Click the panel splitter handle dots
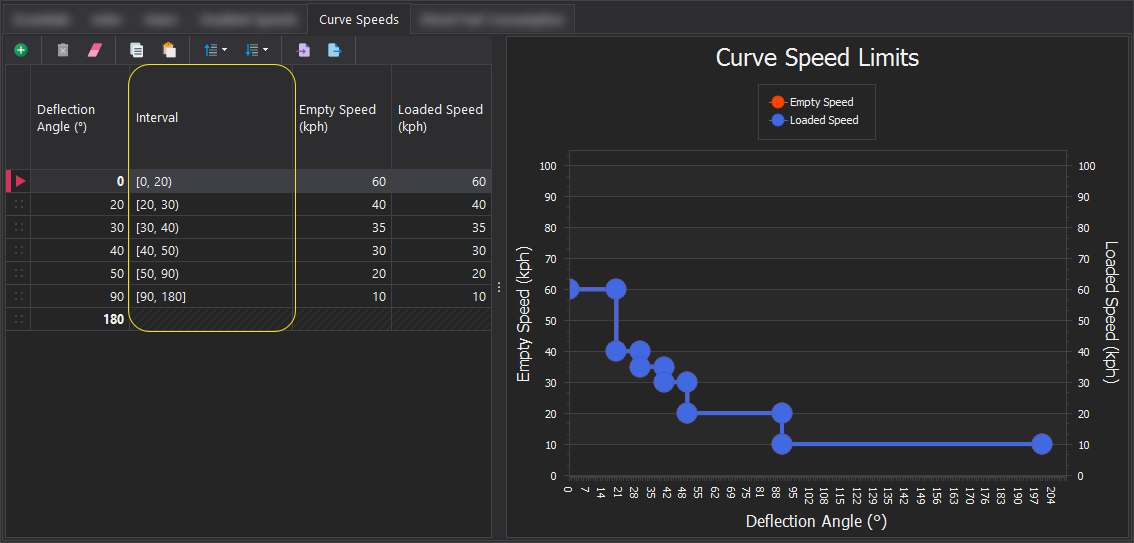1134x543 pixels. pos(499,287)
